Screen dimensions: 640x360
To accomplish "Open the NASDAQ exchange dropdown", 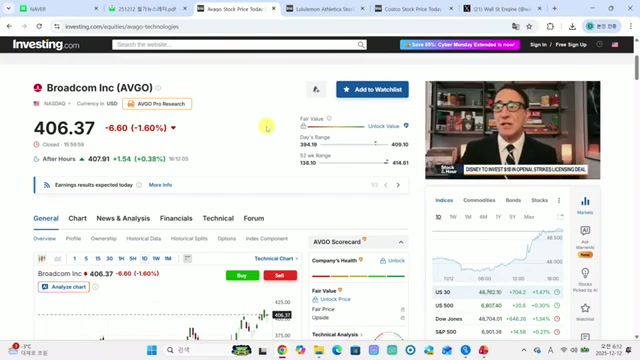I will point(57,104).
